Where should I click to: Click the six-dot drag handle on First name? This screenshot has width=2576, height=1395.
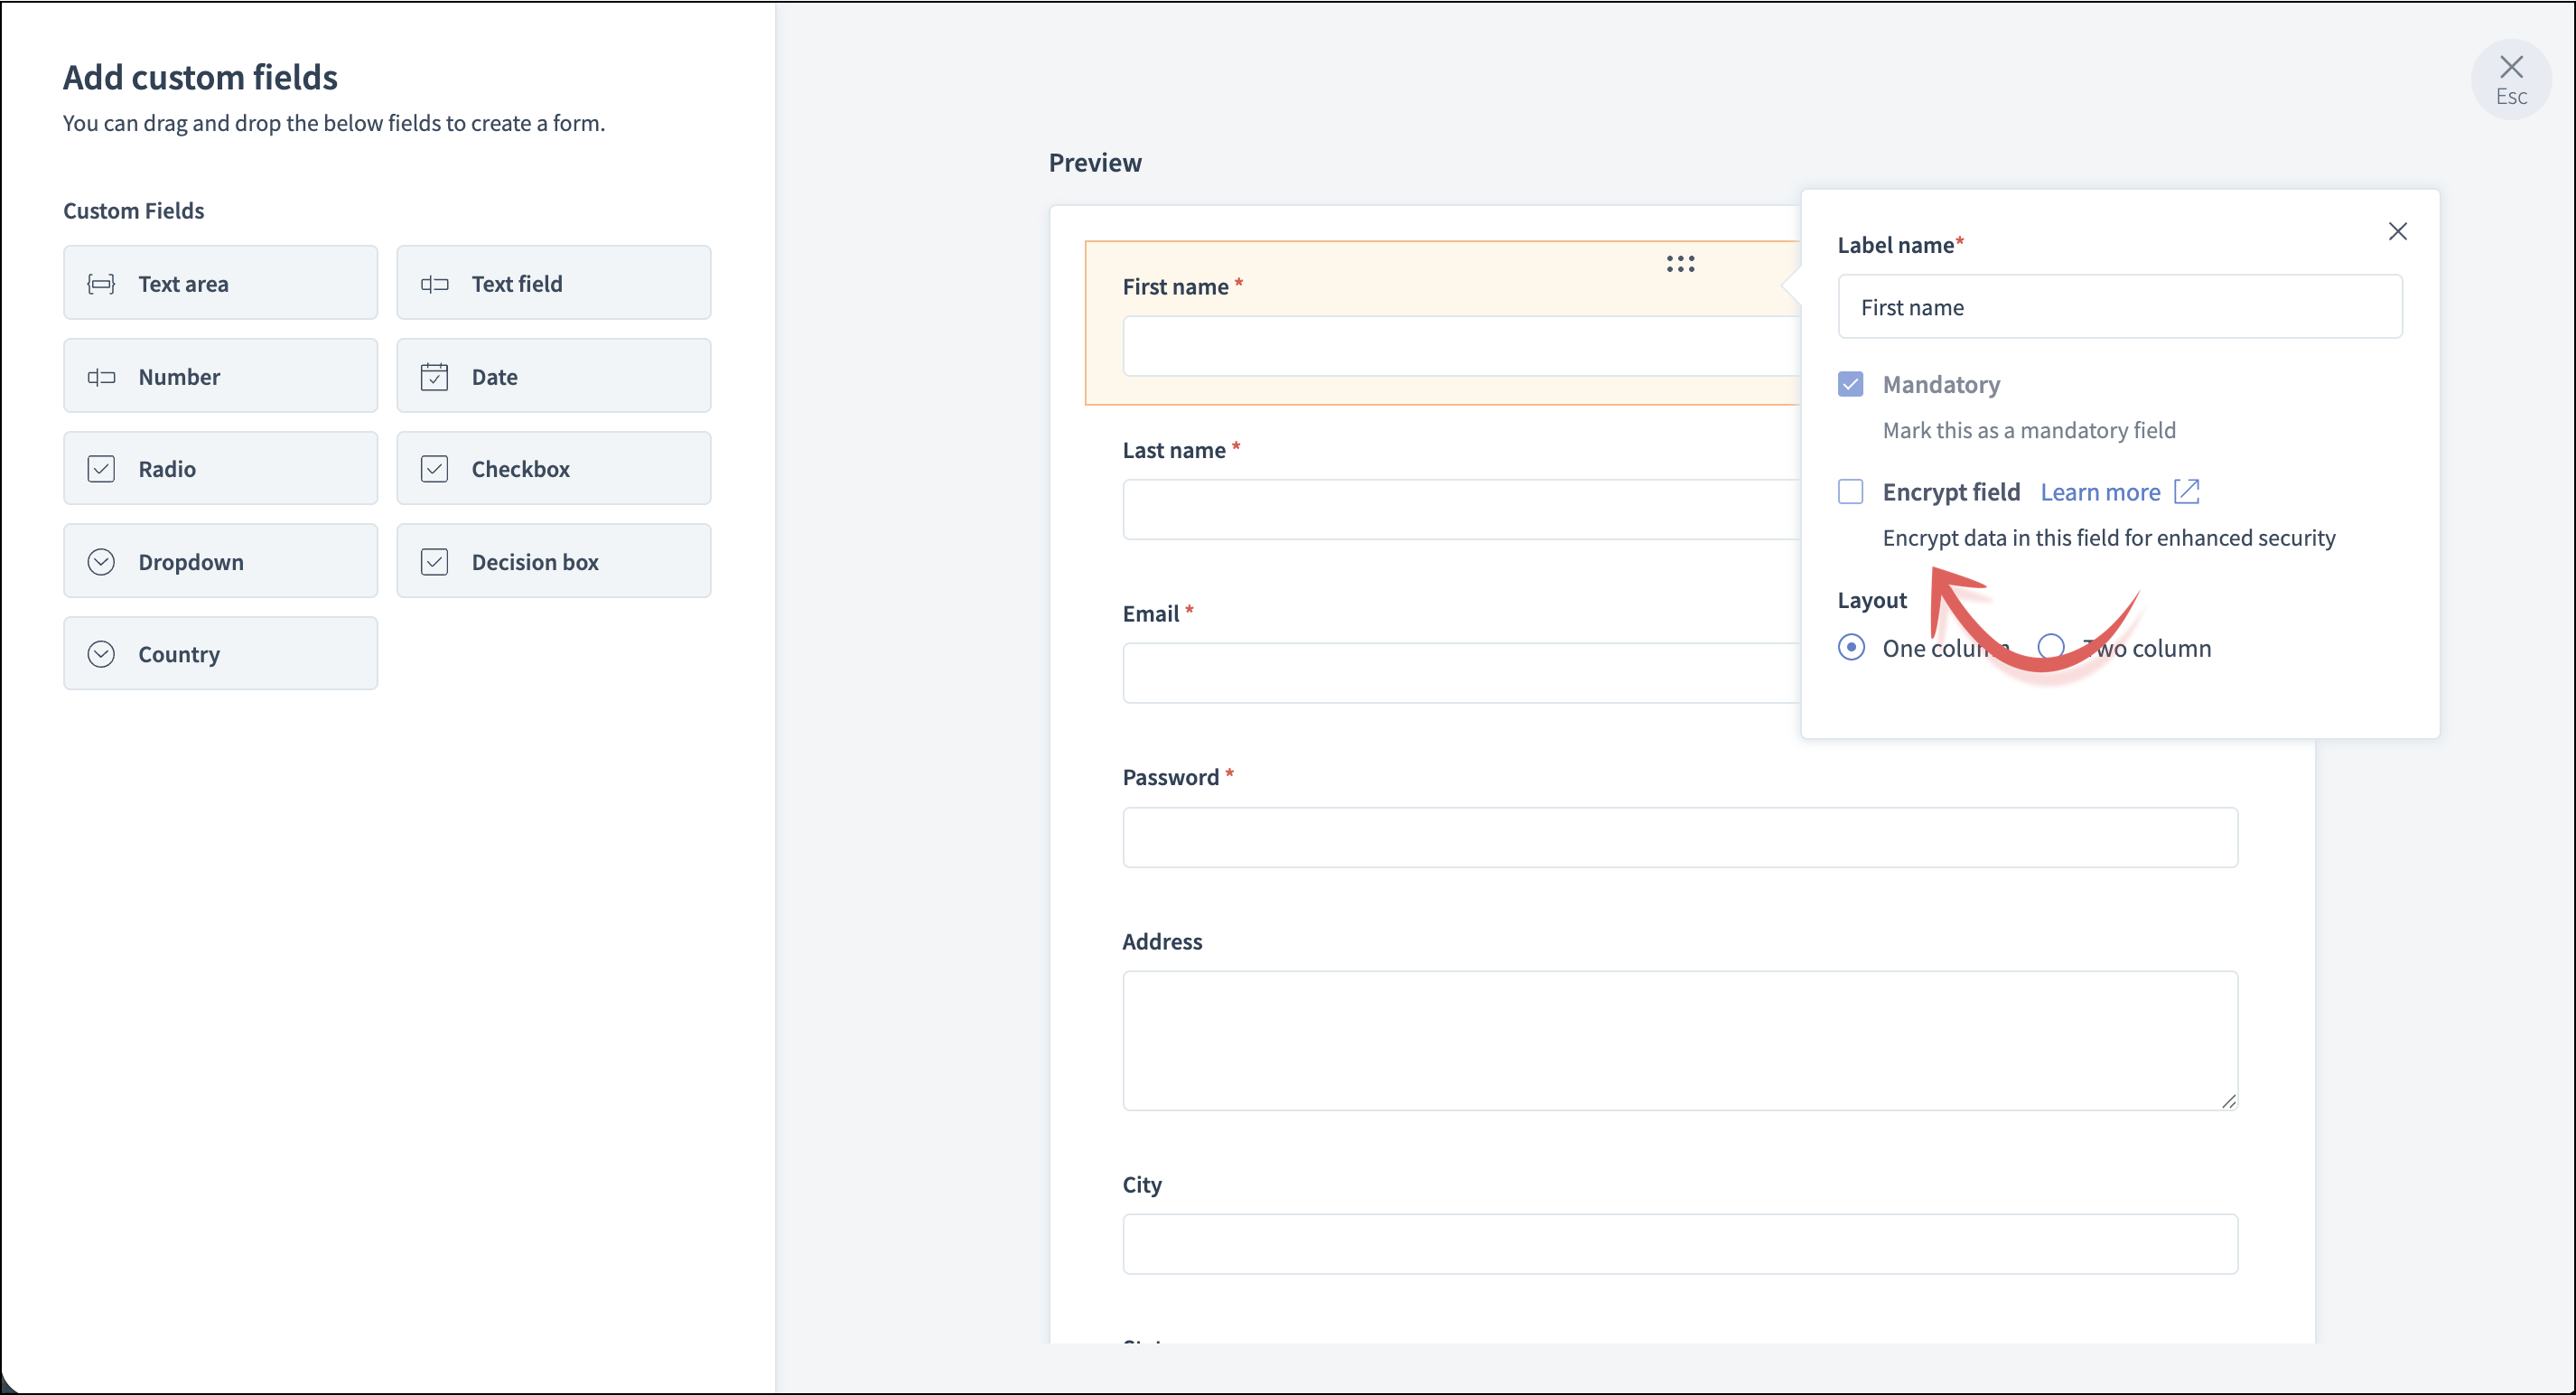[1680, 264]
